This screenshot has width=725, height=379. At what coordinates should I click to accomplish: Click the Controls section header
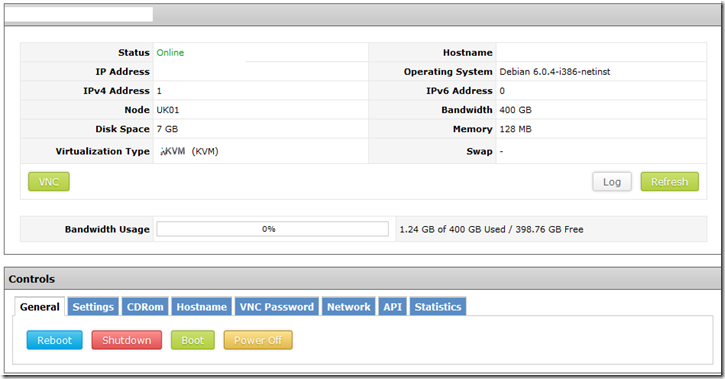[x=362, y=279]
